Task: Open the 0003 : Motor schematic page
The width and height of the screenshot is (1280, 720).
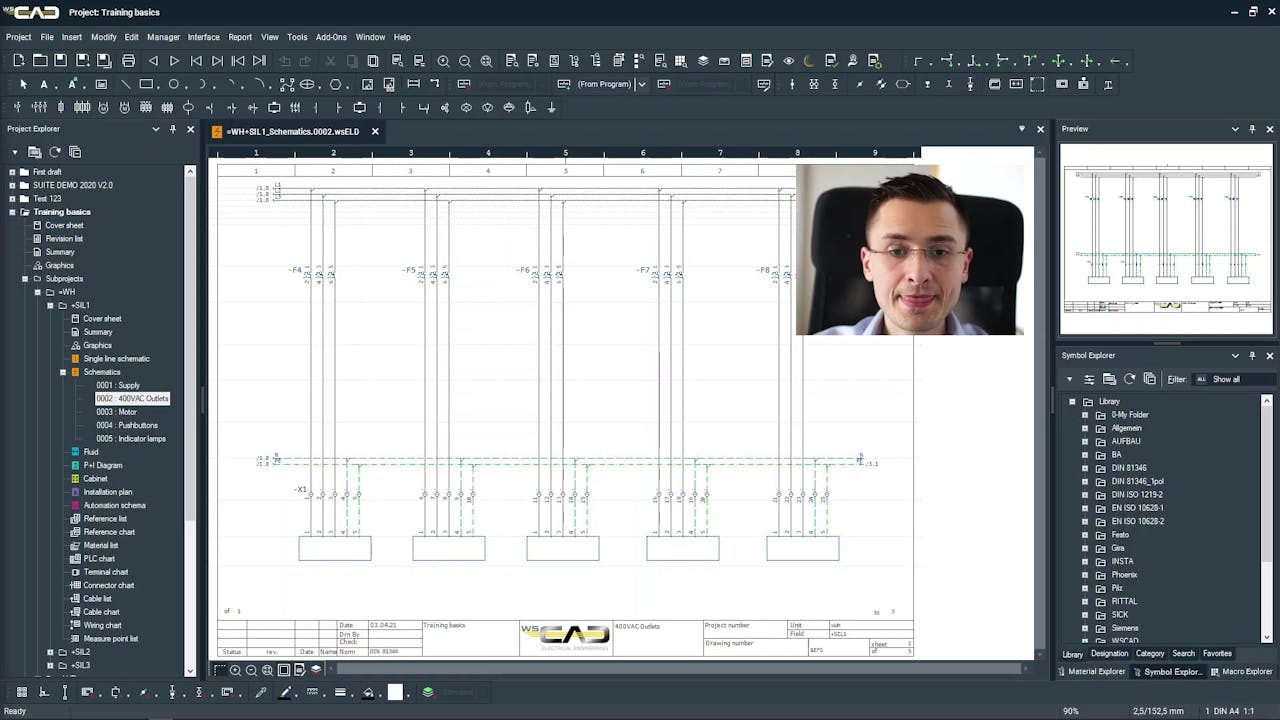Action: [x=116, y=412]
